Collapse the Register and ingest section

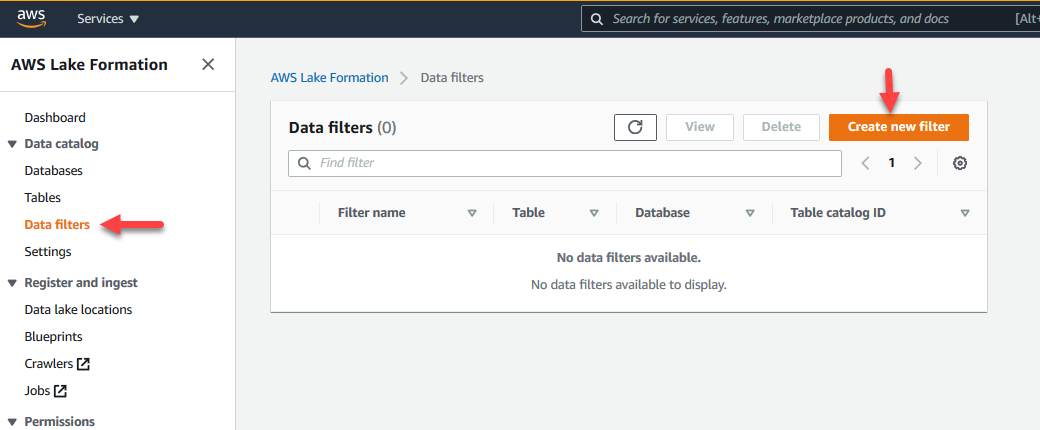coord(12,283)
